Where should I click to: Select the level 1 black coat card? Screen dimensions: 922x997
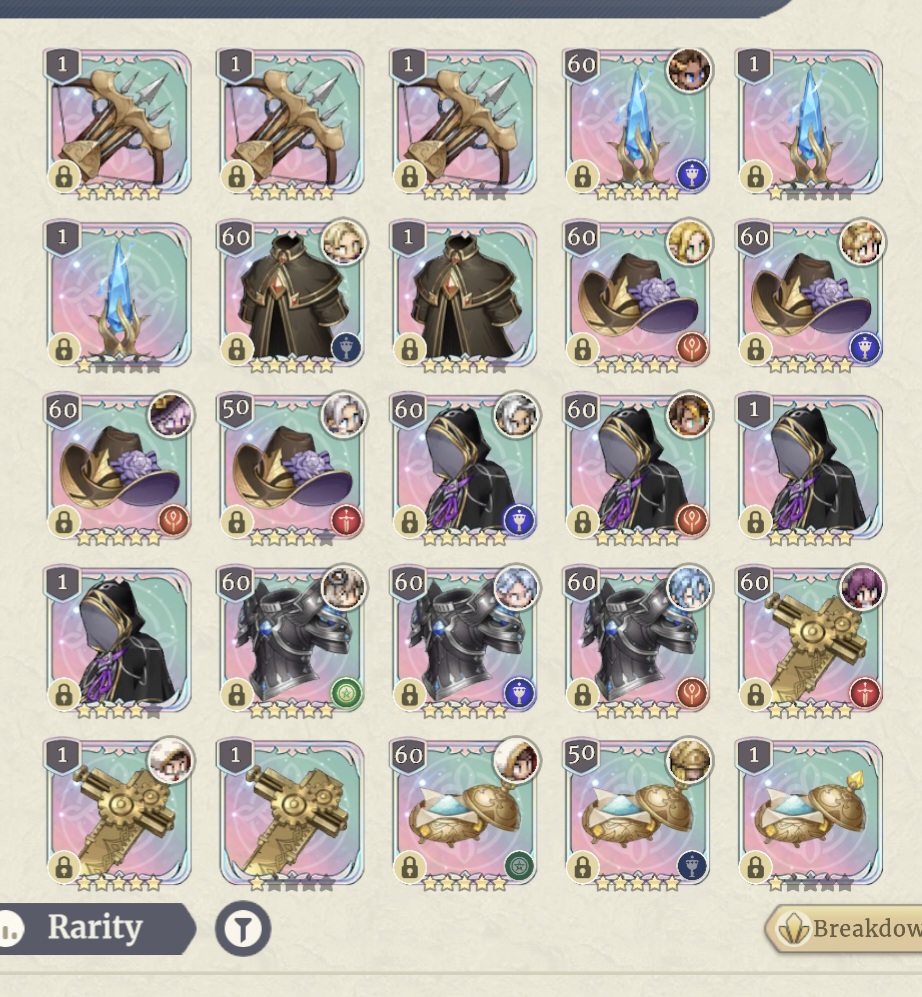point(464,296)
